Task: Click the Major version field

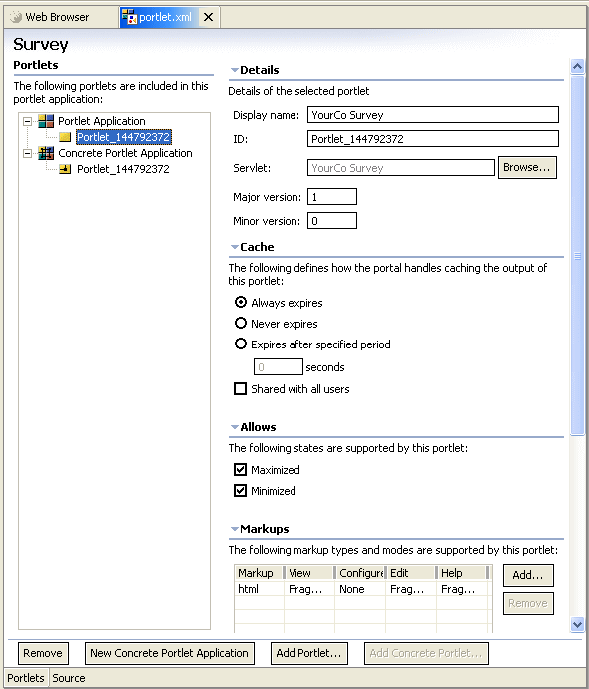Action: click(x=331, y=197)
